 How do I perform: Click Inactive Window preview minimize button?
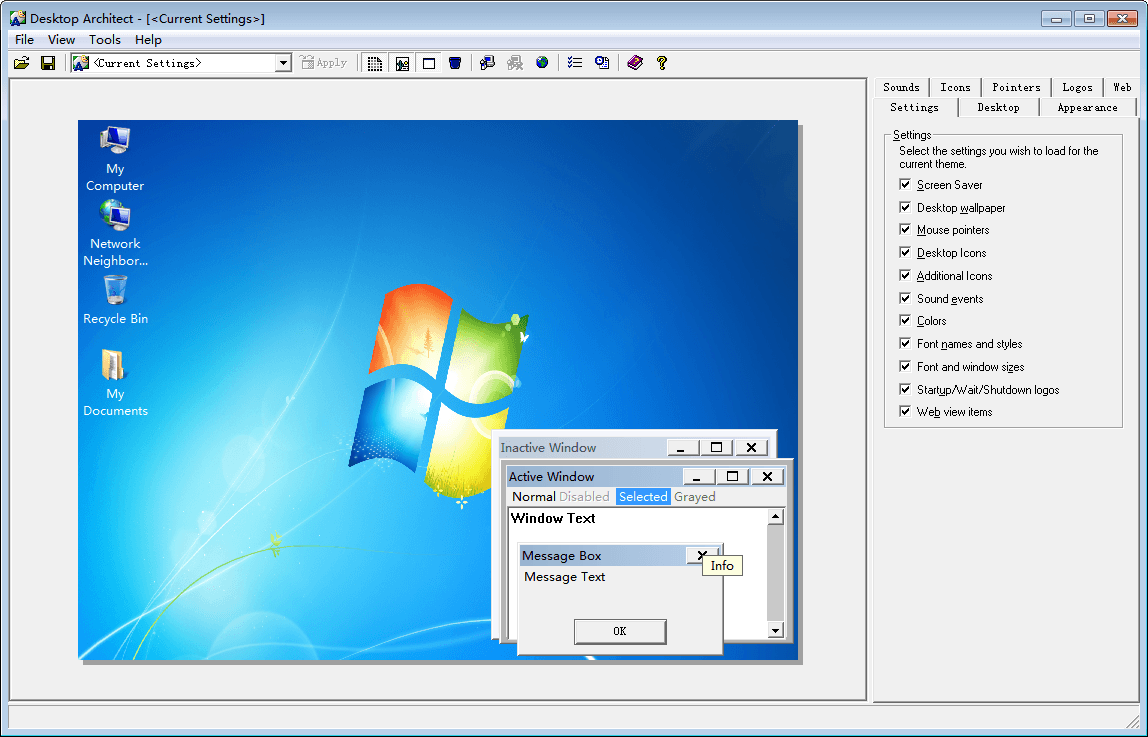pos(683,447)
